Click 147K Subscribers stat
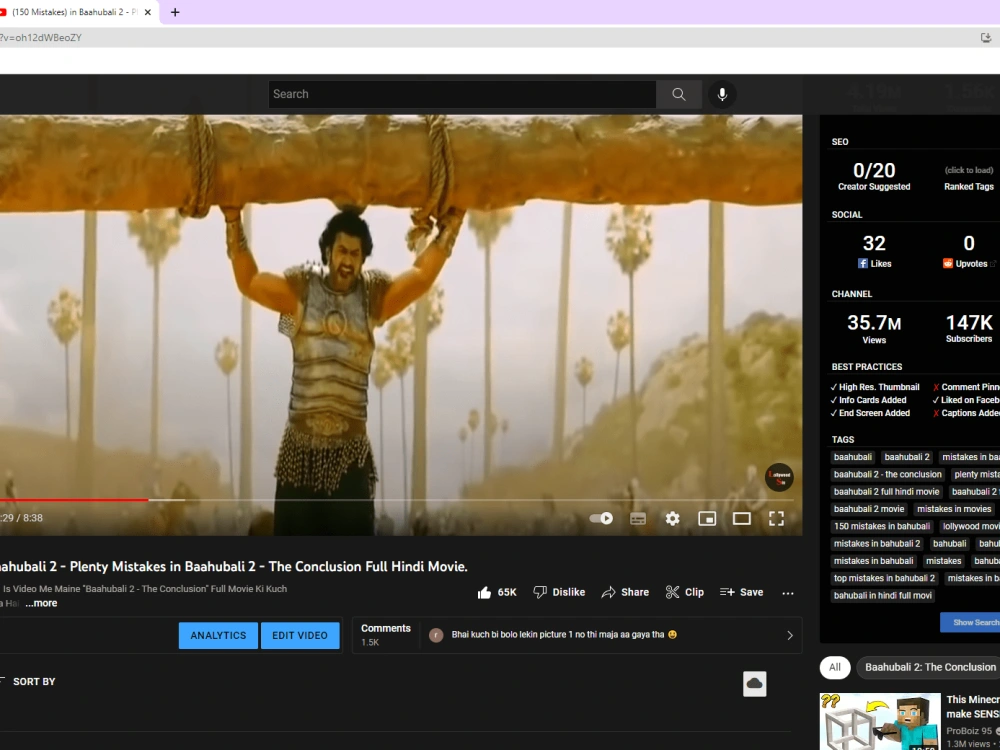Screen dimensions: 1000x750 click(969, 328)
